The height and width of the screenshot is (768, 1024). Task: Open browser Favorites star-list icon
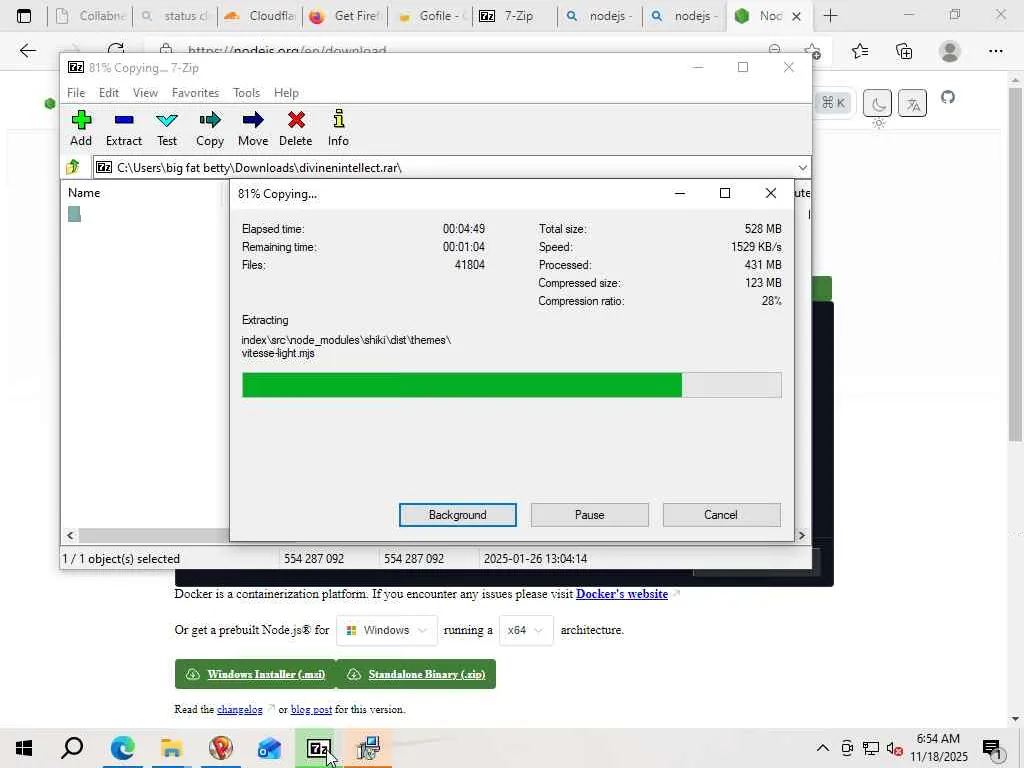tap(860, 51)
